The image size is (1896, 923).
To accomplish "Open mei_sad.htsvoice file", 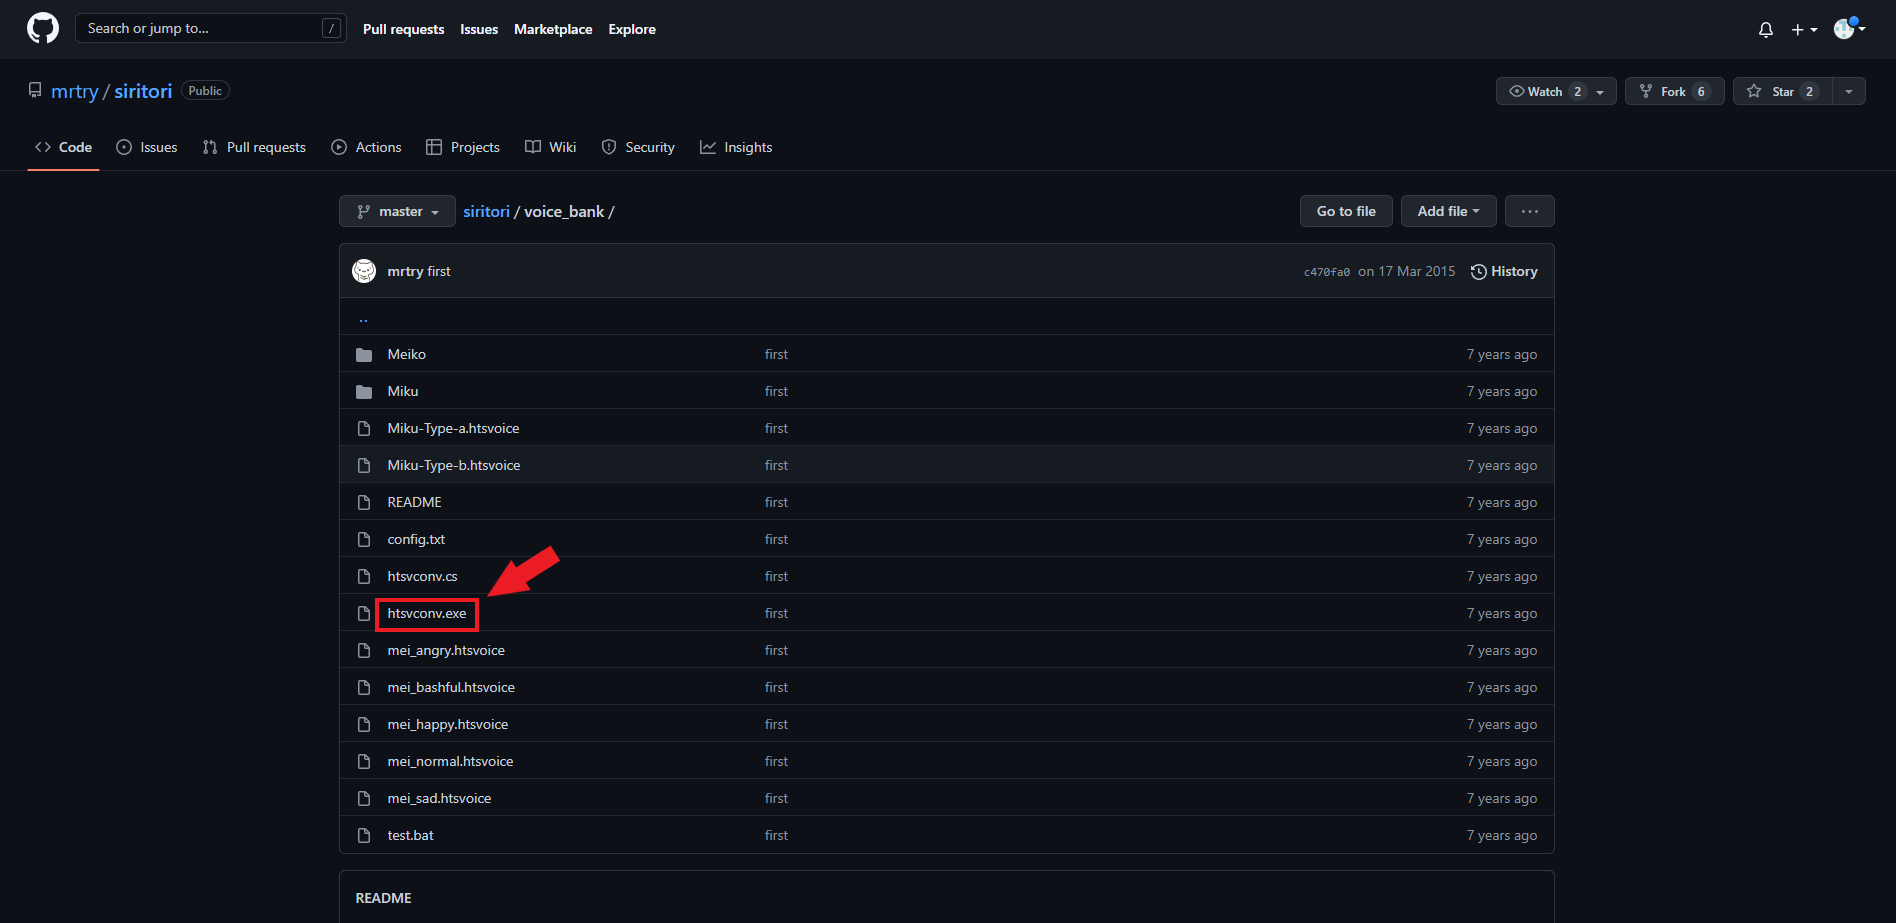I will (439, 798).
